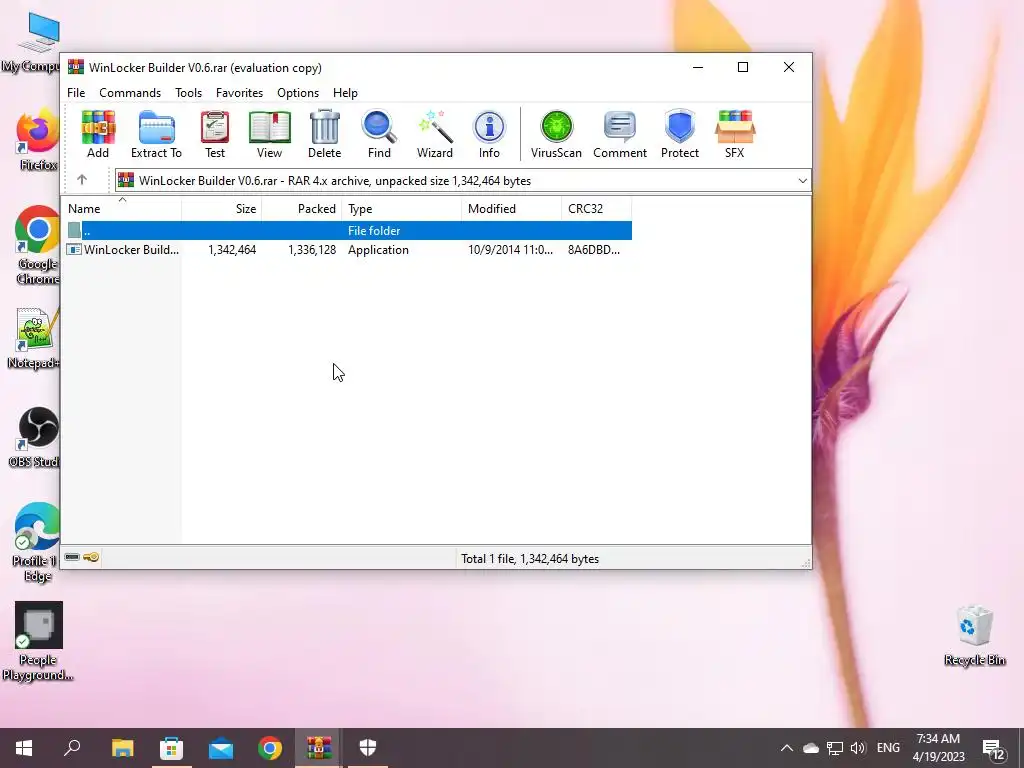The width and height of the screenshot is (1024, 768).
Task: Click the Delete trash can icon
Action: 325,134
